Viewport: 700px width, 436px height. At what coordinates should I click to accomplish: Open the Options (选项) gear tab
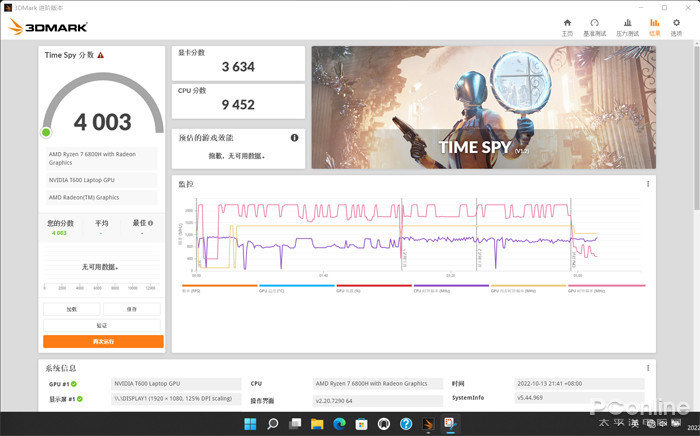(x=676, y=27)
